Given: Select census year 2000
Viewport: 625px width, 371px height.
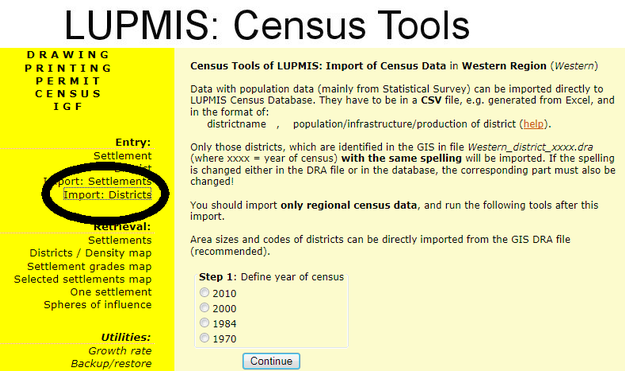Looking at the screenshot, I should click(204, 308).
